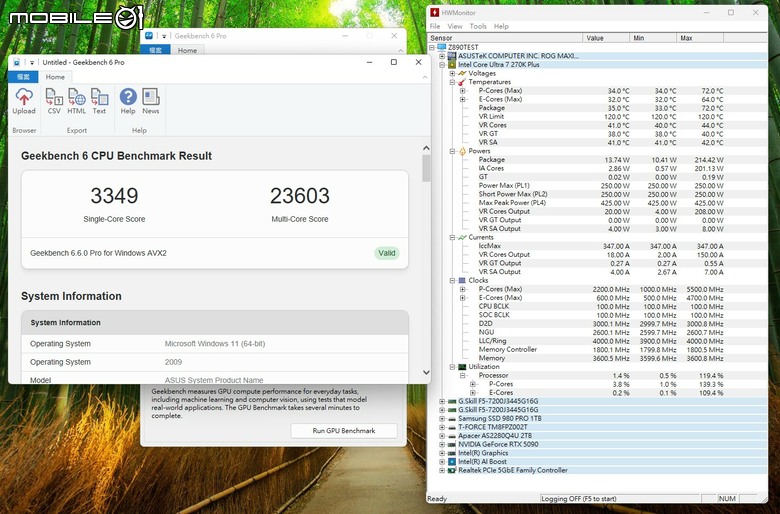Select the Voltages icon in HWMonitor
The image size is (780, 514).
click(x=462, y=73)
